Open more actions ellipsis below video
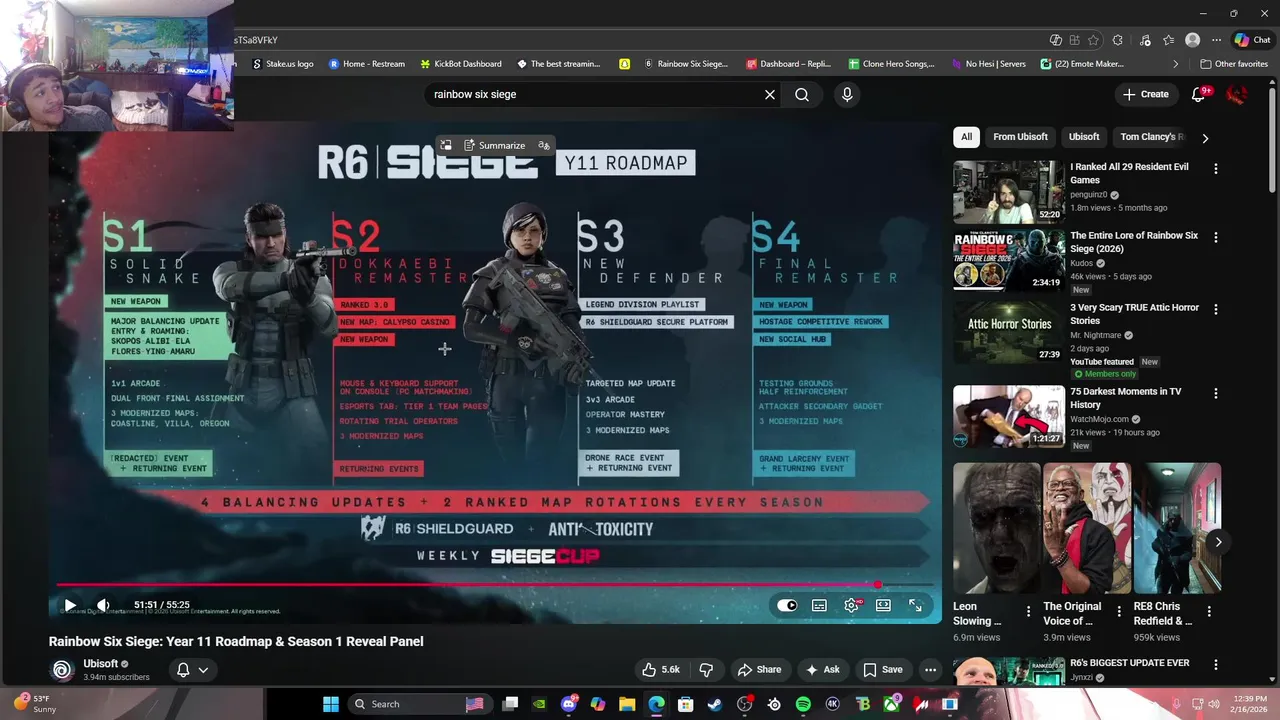Image resolution: width=1280 pixels, height=720 pixels. [931, 670]
